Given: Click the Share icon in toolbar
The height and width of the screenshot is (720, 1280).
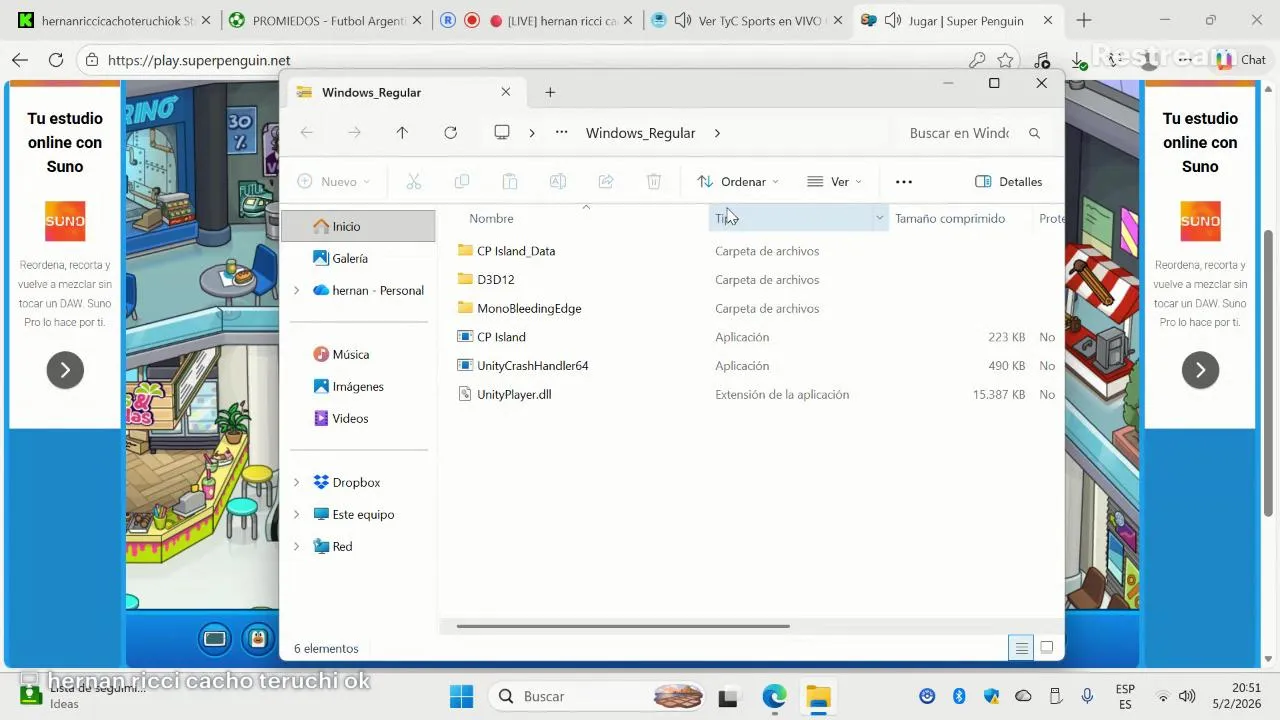Looking at the screenshot, I should (x=606, y=181).
